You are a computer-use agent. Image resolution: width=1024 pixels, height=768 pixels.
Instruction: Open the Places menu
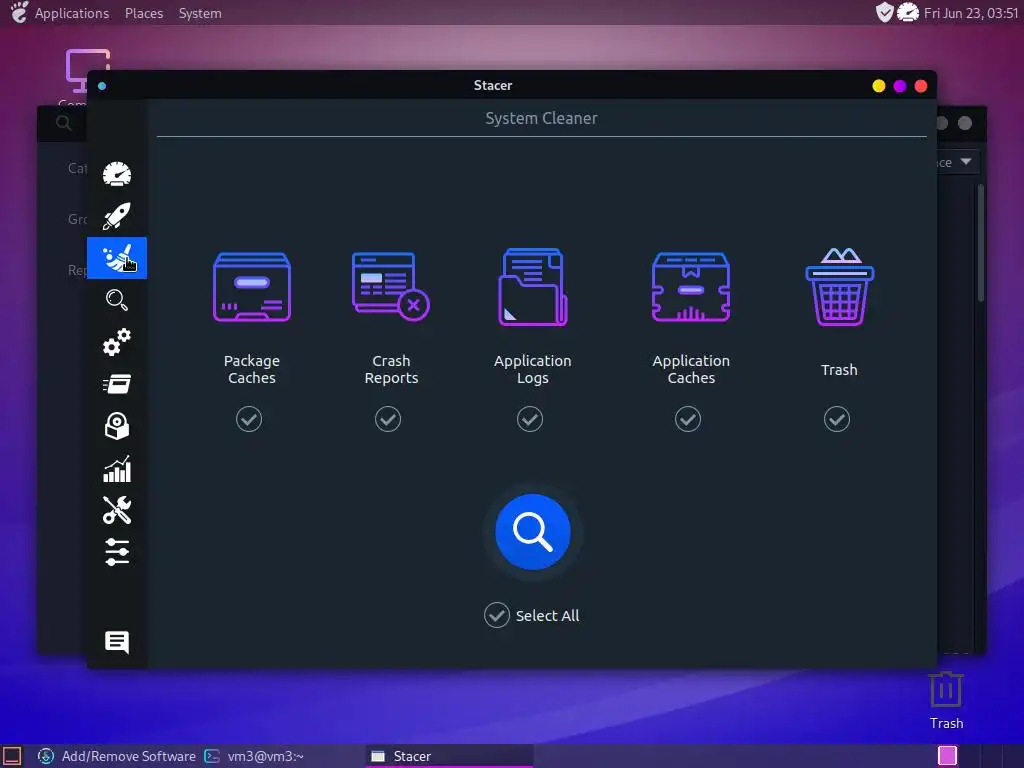[x=144, y=13]
